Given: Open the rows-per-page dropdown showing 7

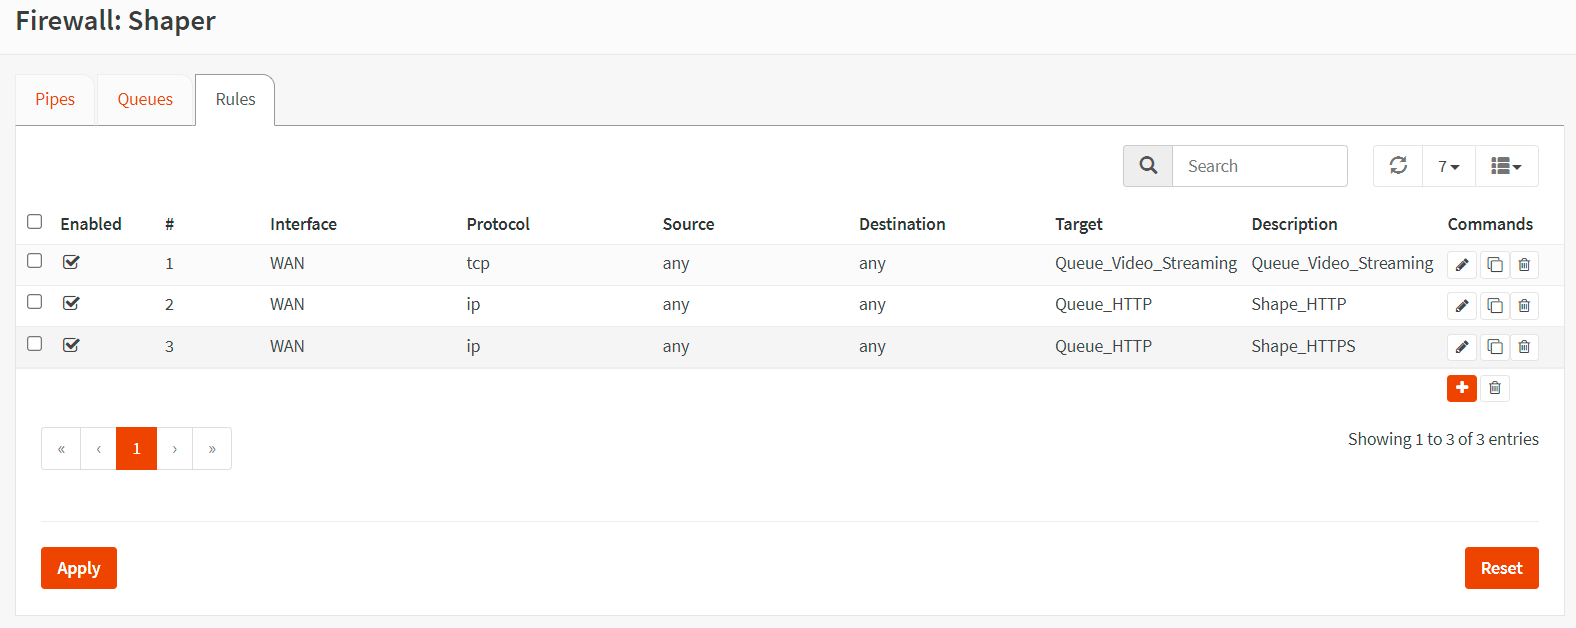Looking at the screenshot, I should (1448, 166).
